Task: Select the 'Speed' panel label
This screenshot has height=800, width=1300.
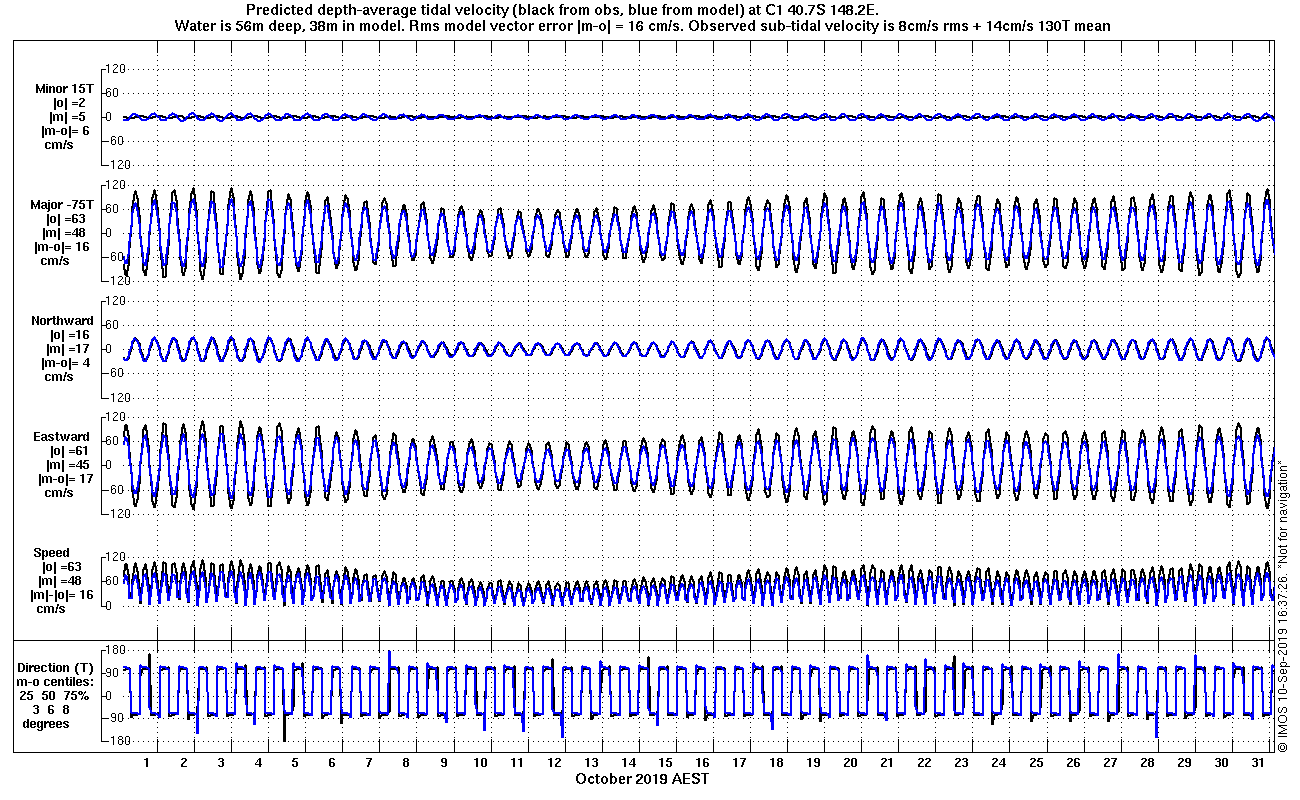Action: click(x=52, y=553)
